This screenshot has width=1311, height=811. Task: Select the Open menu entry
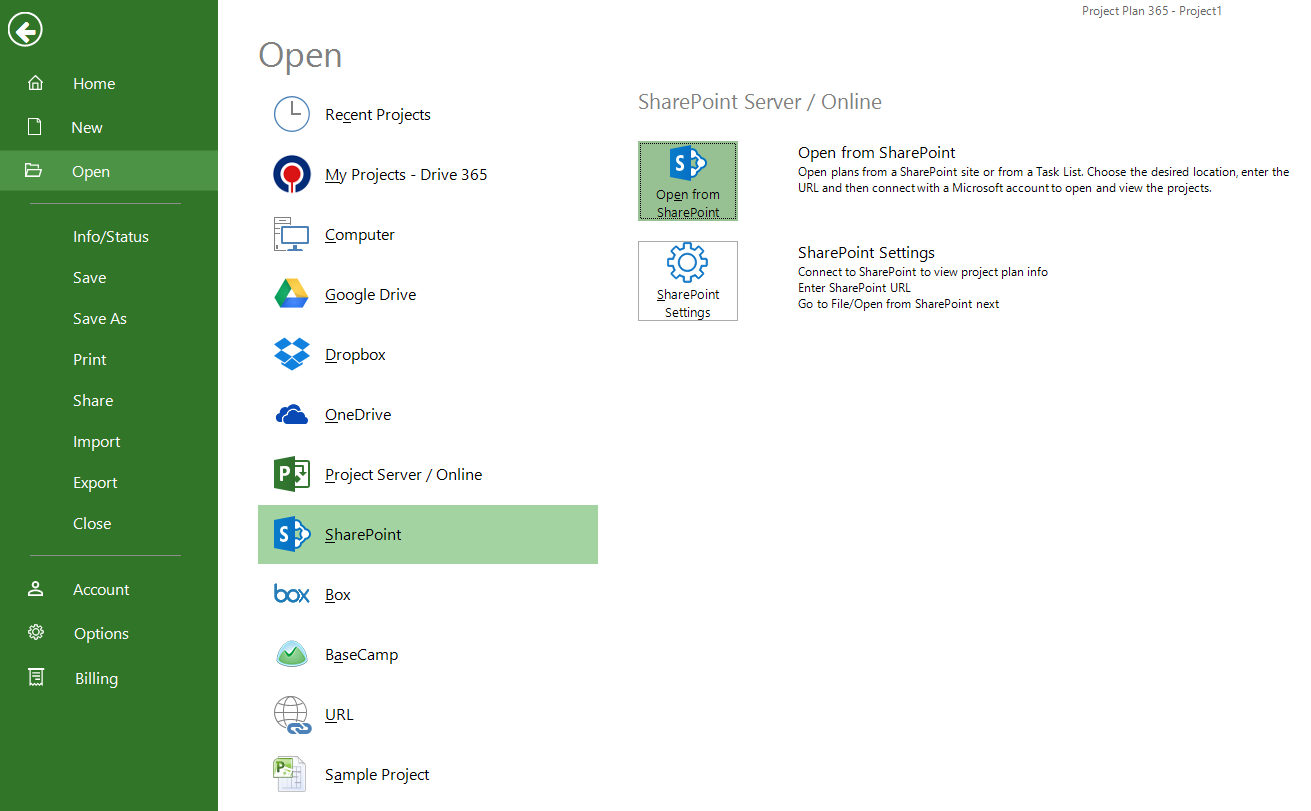pos(109,171)
